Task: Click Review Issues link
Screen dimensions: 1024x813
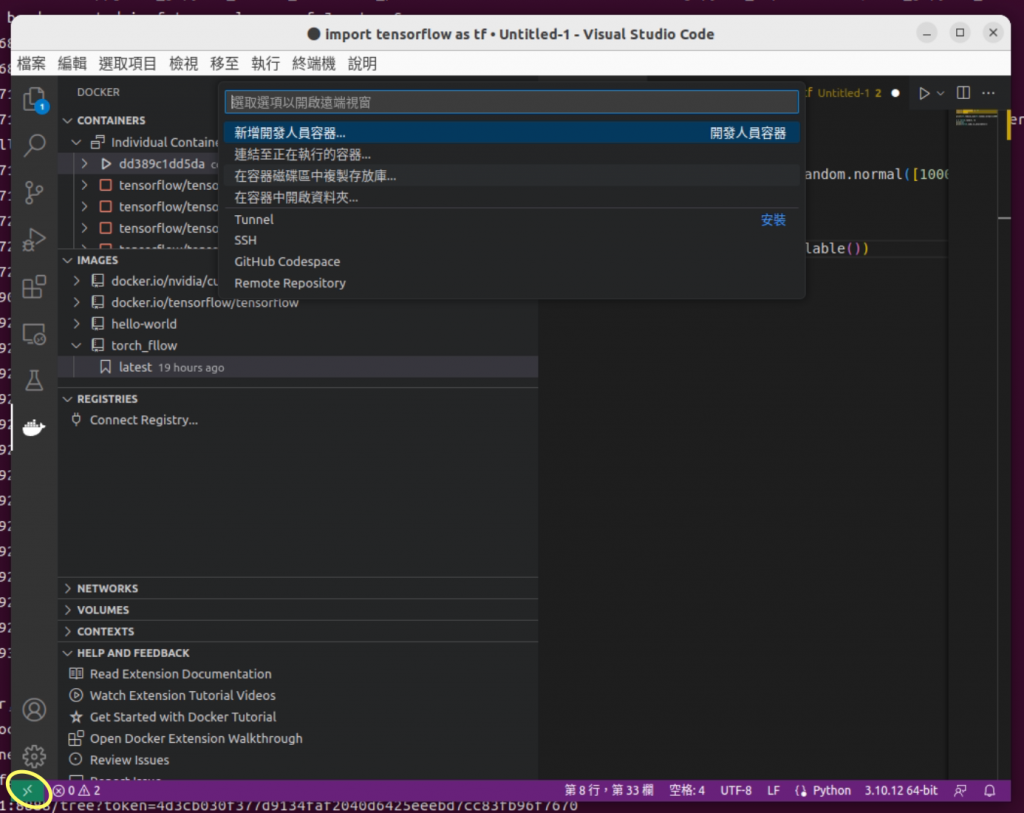Action: click(129, 760)
